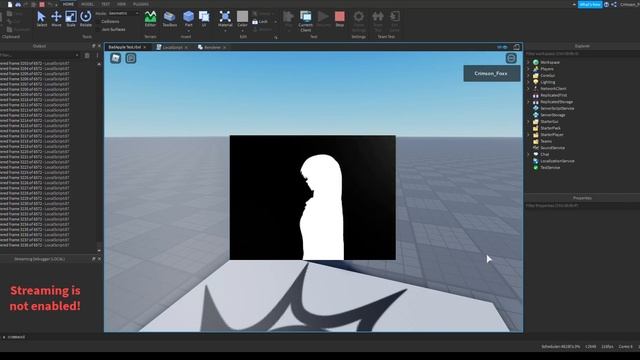Click the red stop icon in quick access bar
The image size is (640, 360).
tap(42, 4)
